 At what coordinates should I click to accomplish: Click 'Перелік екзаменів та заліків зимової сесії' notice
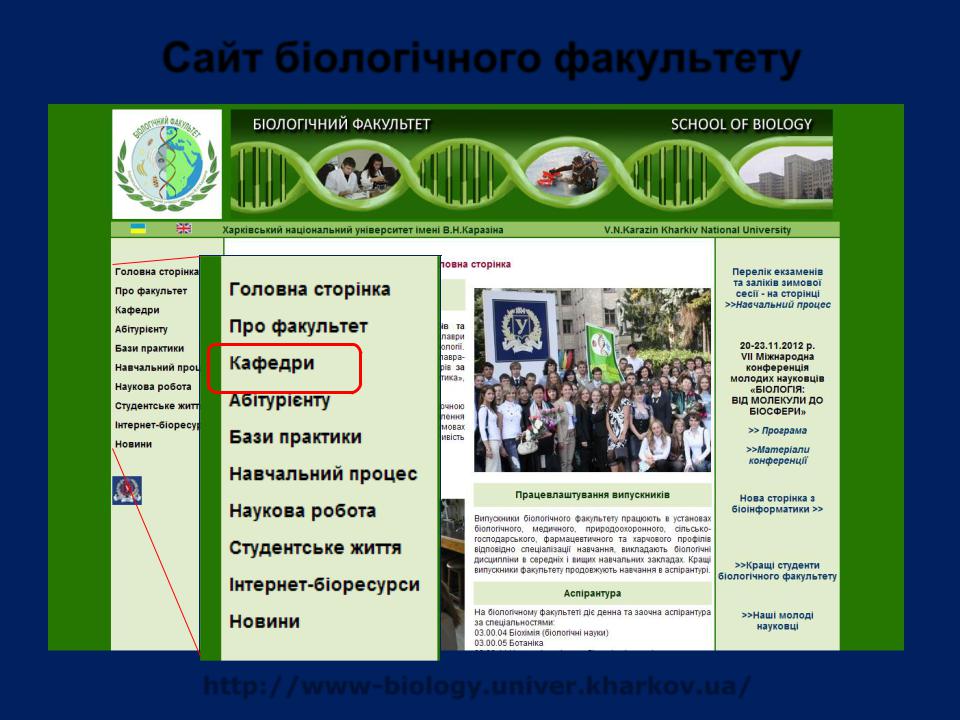click(778, 282)
